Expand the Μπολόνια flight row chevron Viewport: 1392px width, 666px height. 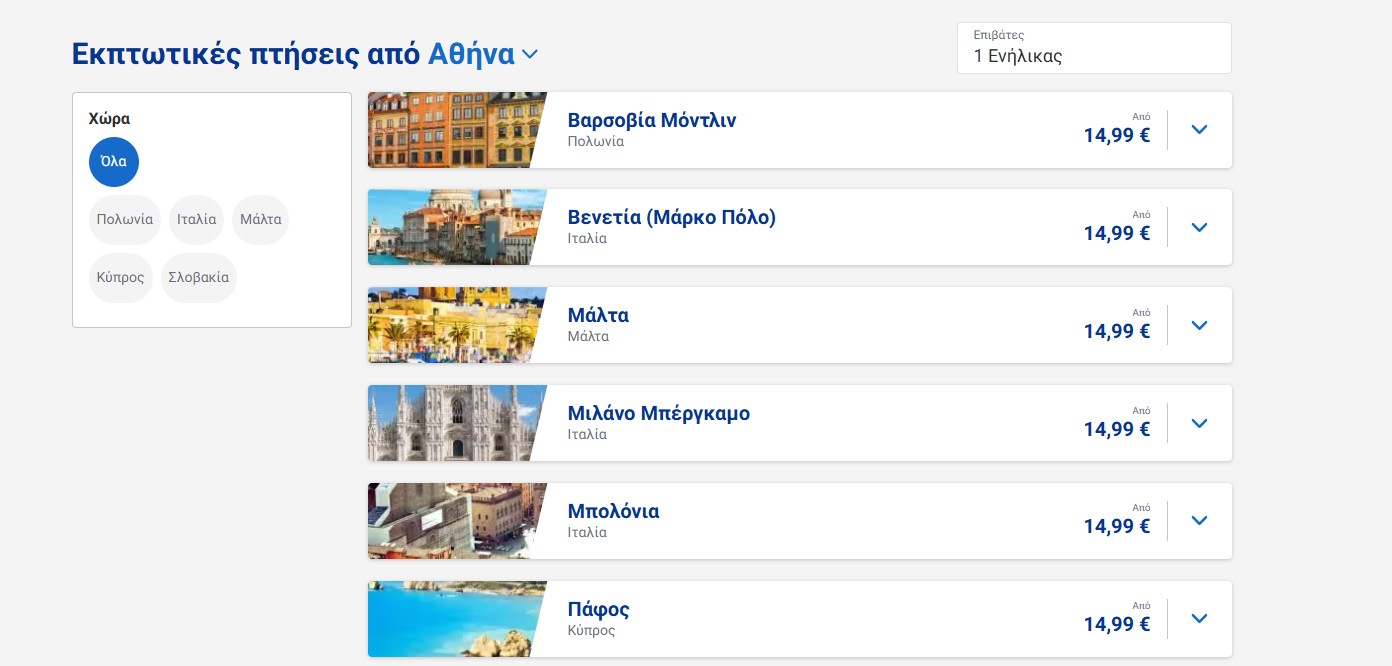point(1200,521)
